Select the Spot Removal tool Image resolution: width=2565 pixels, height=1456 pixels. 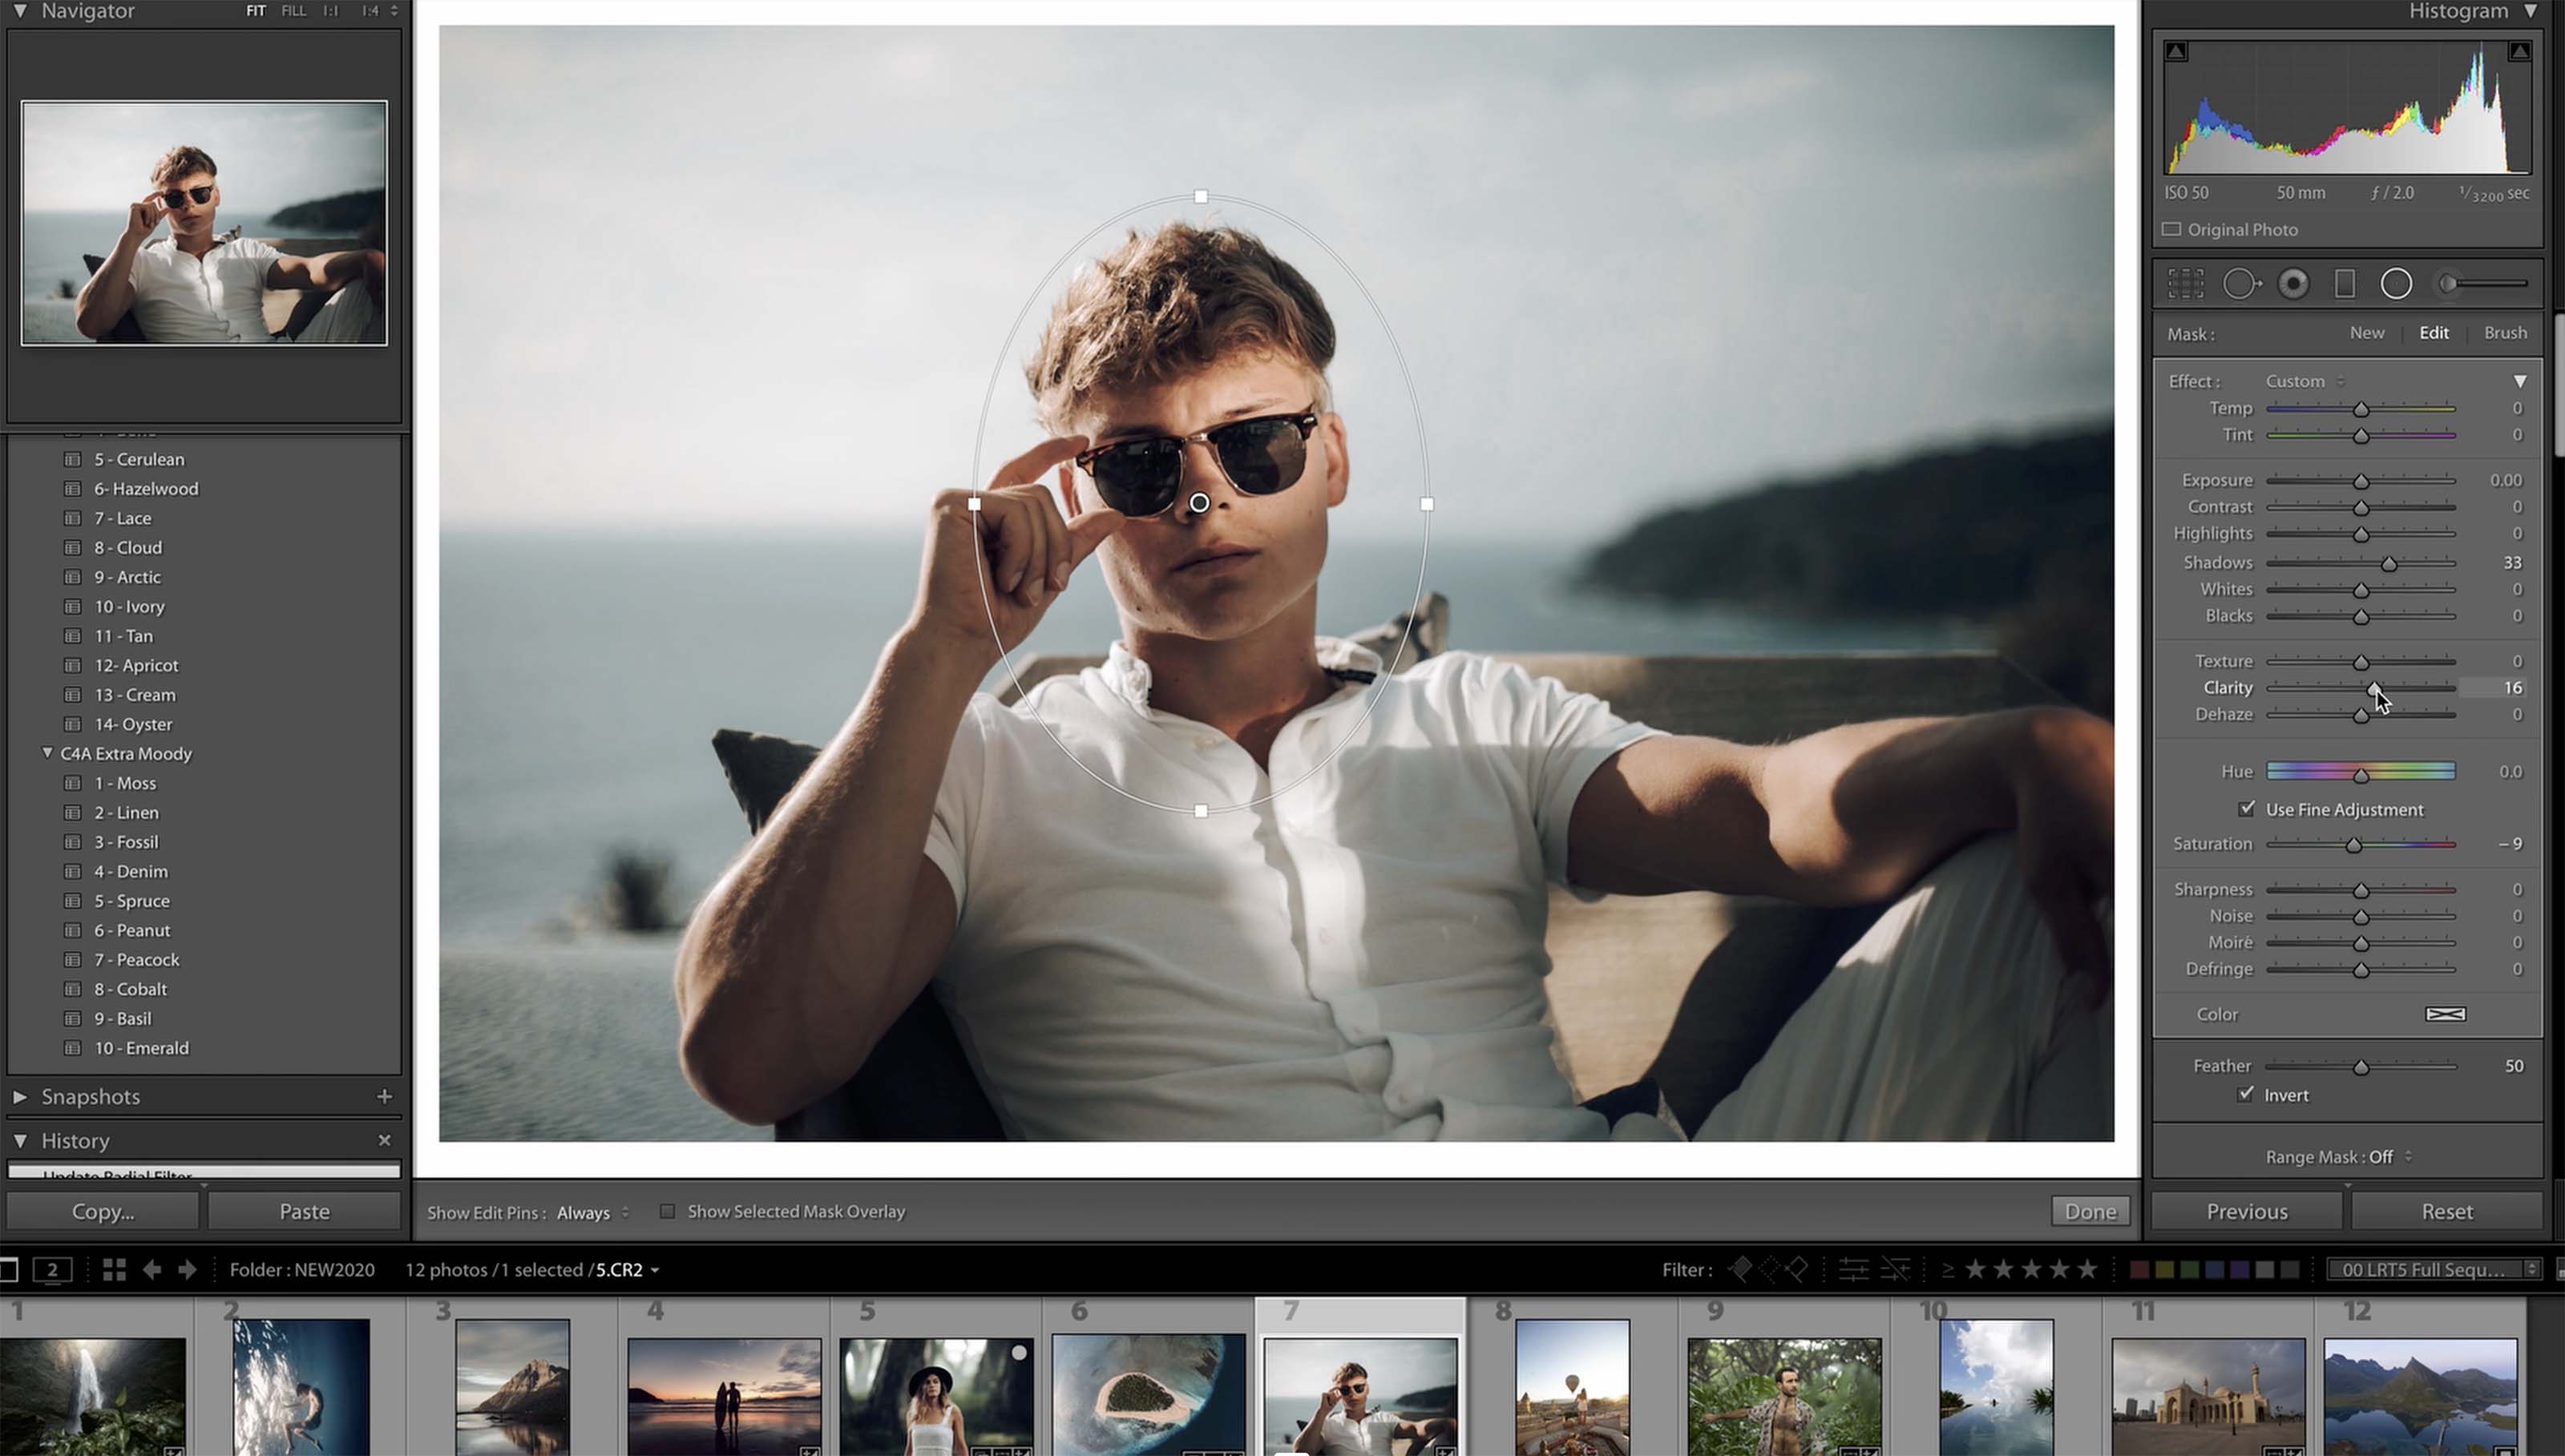[x=2241, y=284]
